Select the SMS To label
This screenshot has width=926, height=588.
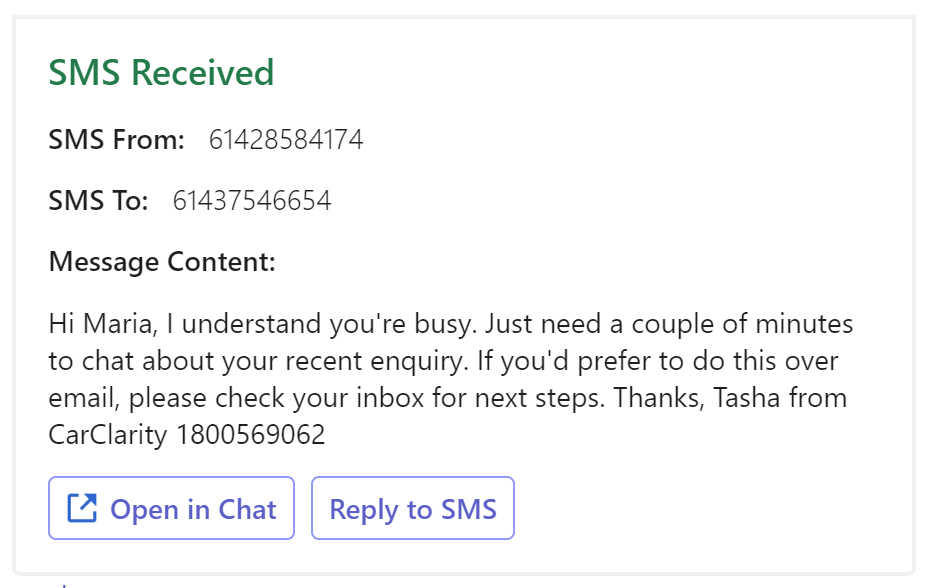(98, 201)
